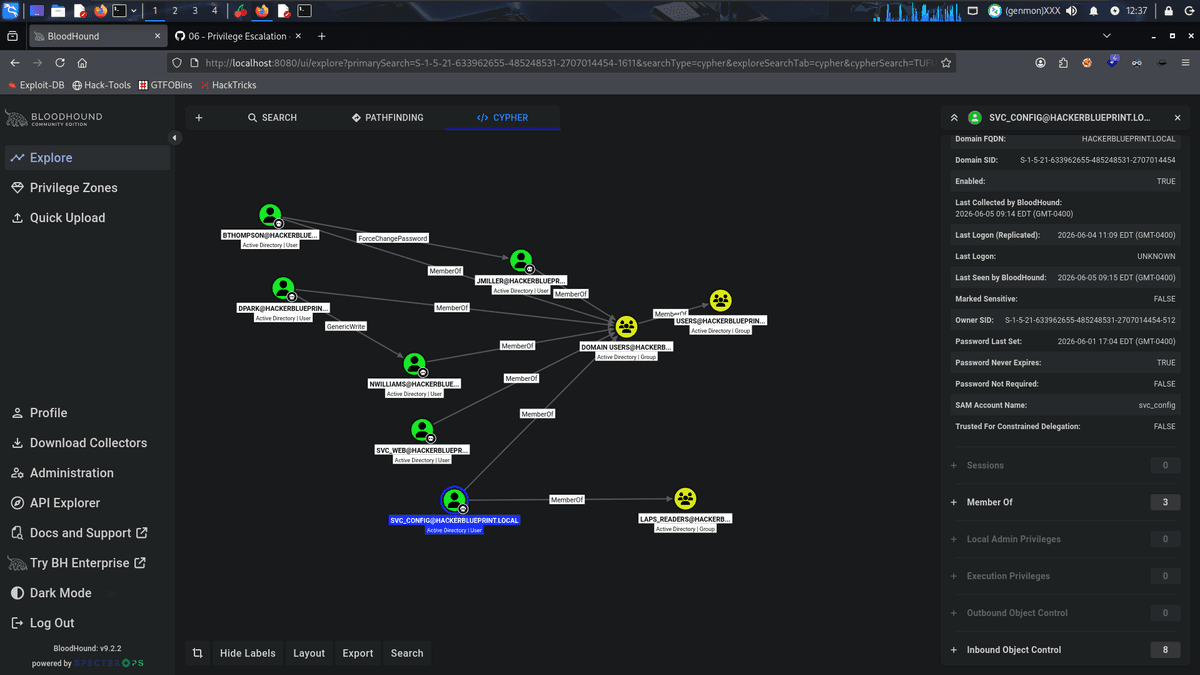Open notifications bell in system tray
1200x675 pixels.
tap(1093, 10)
